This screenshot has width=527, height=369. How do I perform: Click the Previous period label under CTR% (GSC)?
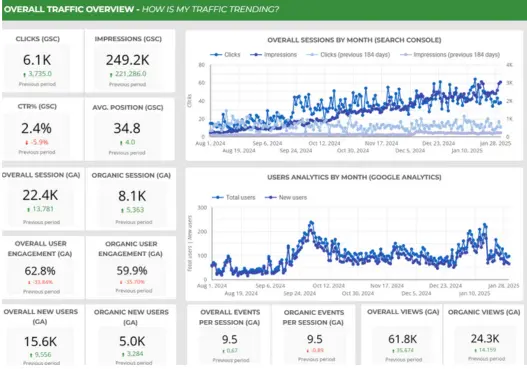click(37, 152)
